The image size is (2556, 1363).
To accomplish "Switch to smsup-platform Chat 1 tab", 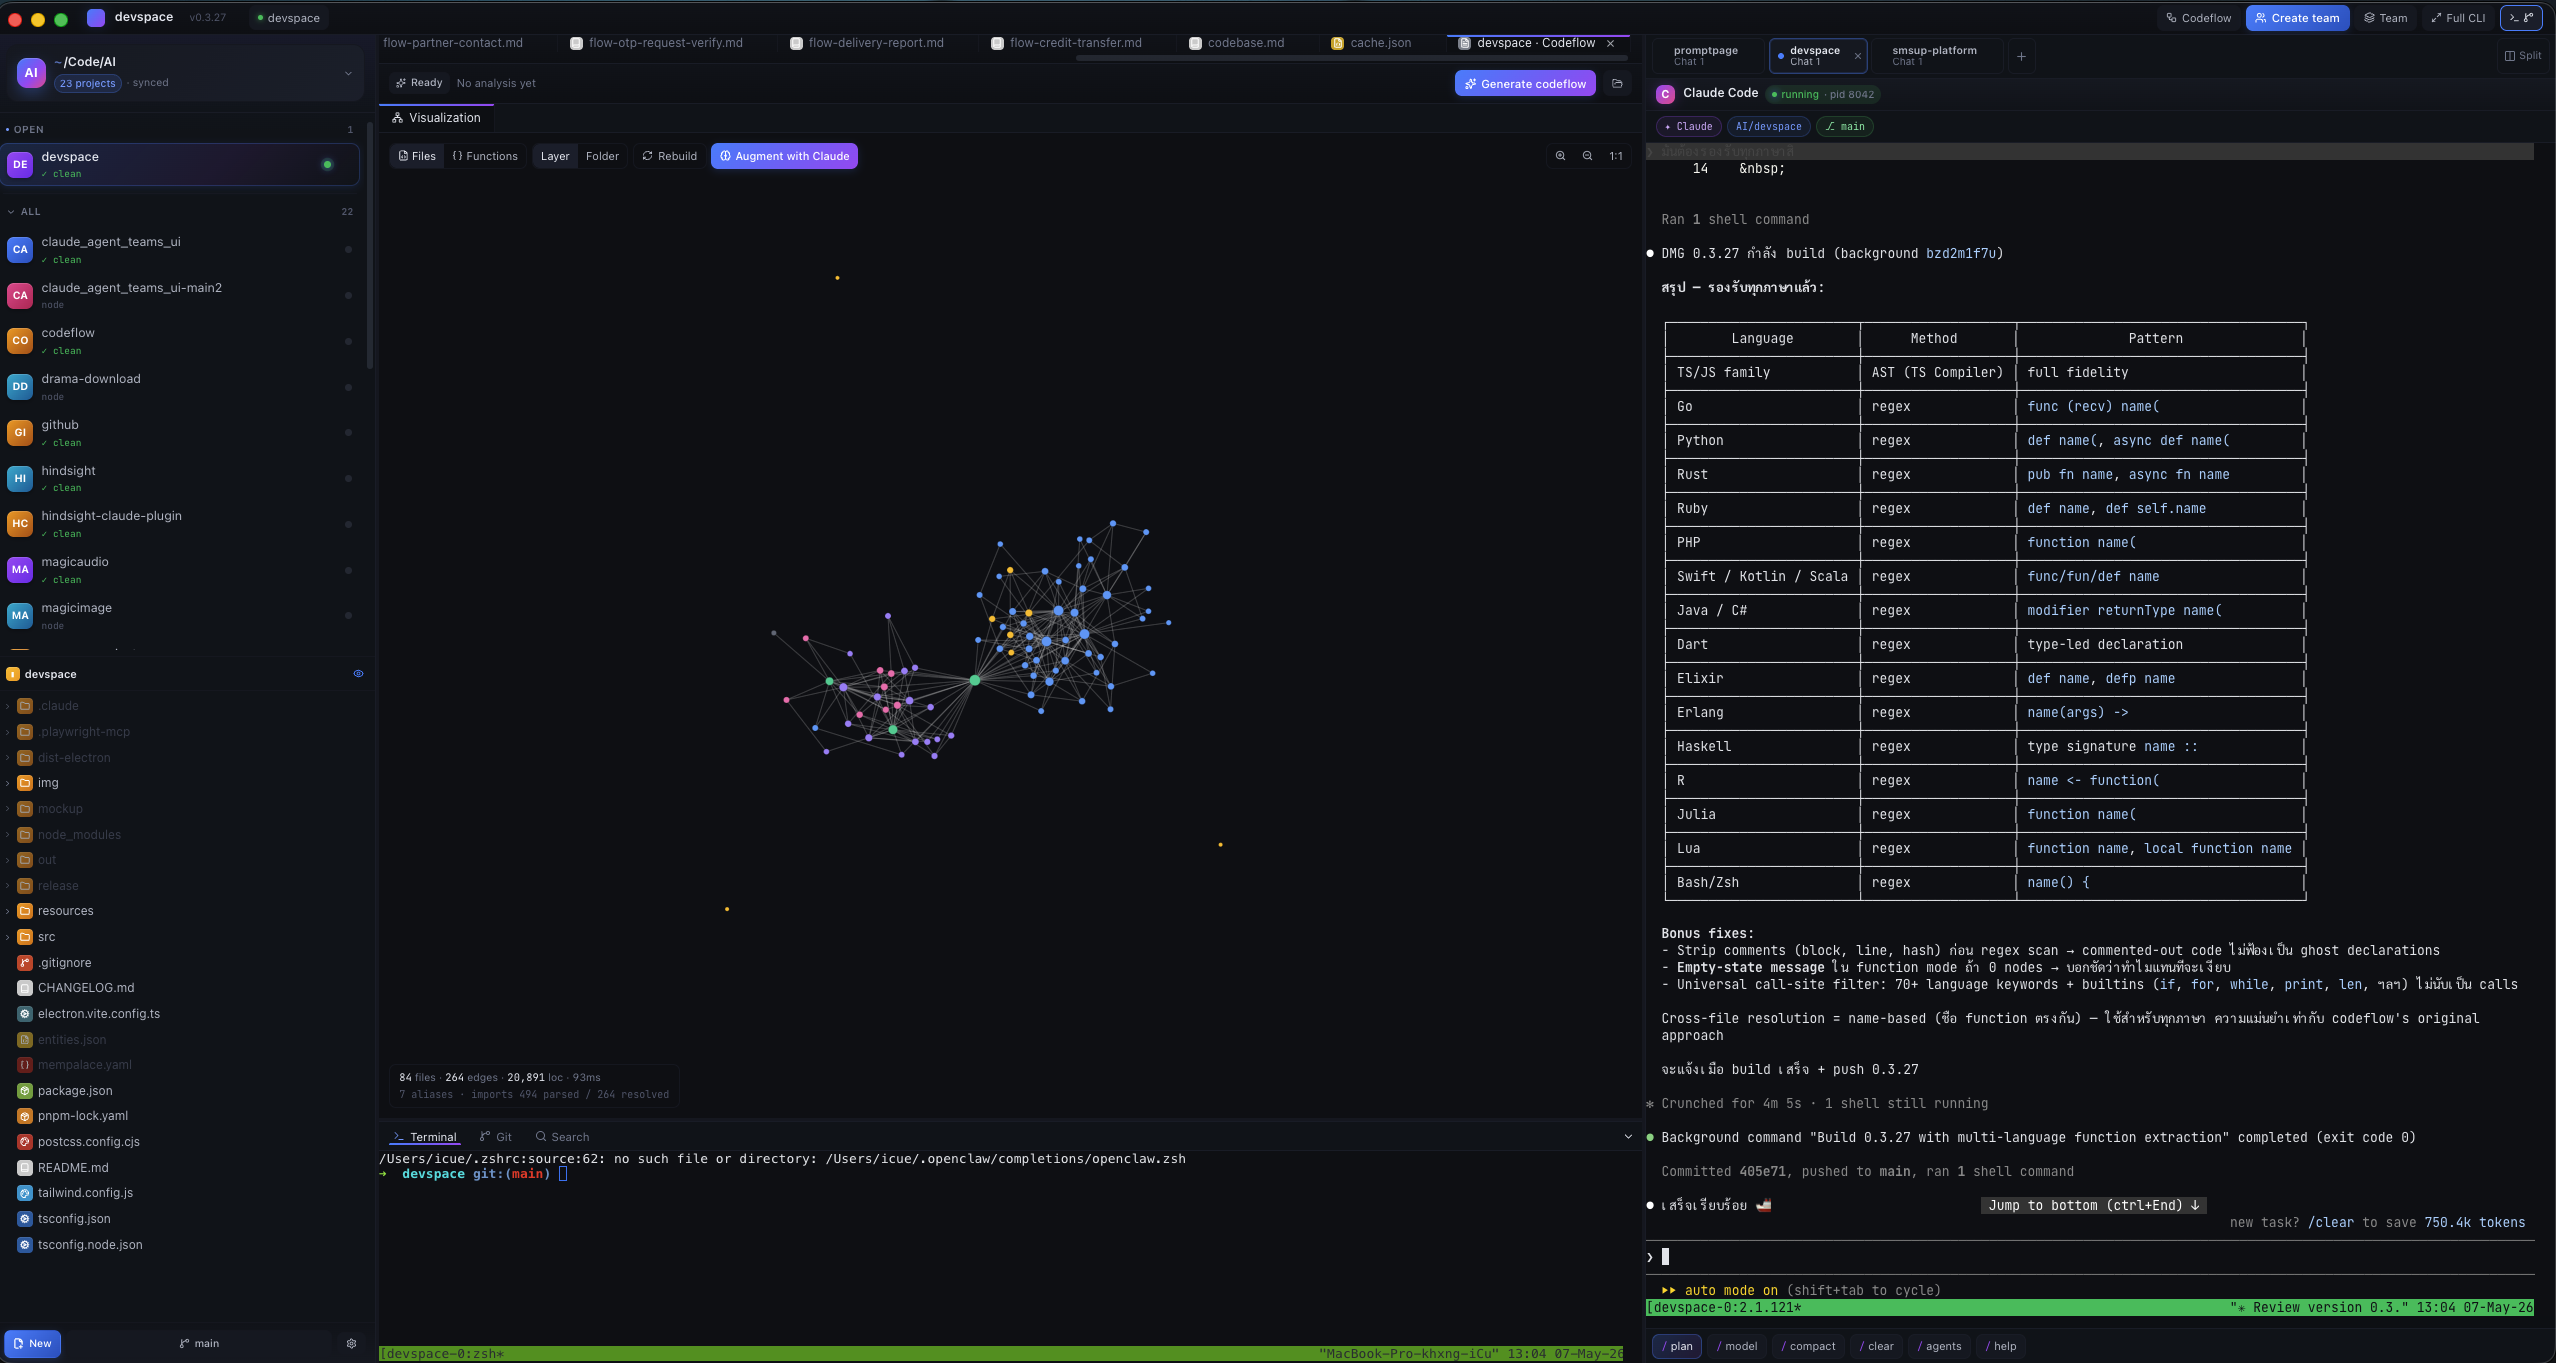I will [1934, 56].
